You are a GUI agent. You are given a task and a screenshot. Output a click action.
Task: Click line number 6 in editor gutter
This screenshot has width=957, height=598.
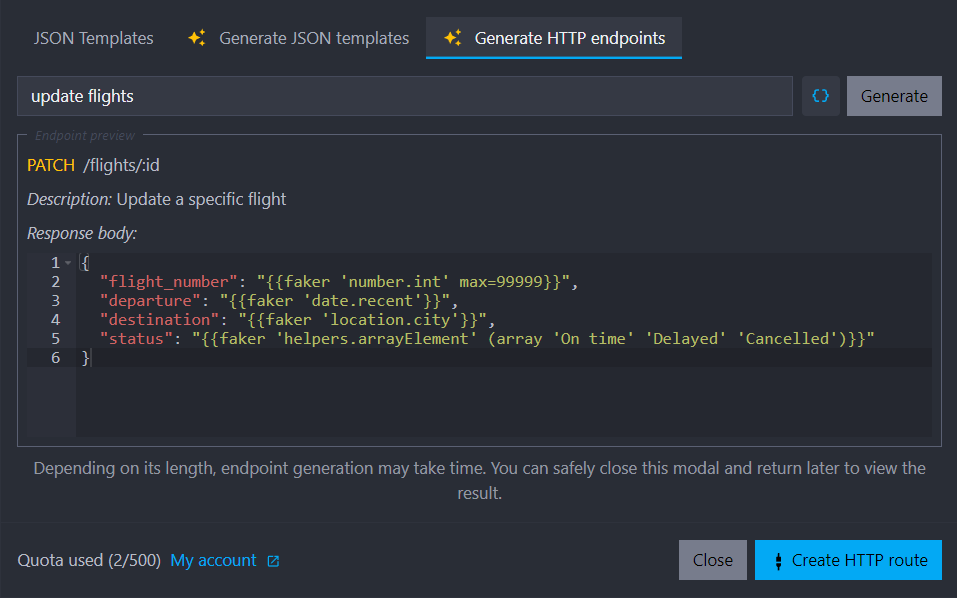pos(55,358)
